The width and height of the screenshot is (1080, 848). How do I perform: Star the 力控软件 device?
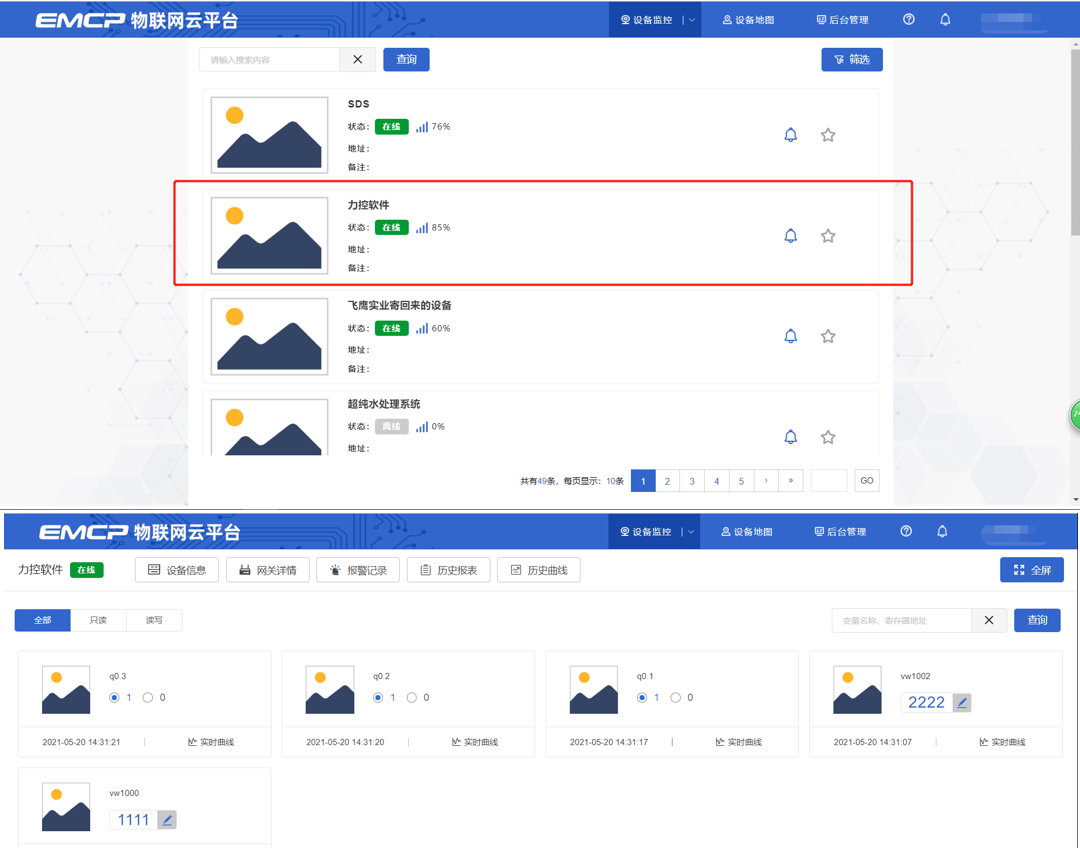point(828,236)
